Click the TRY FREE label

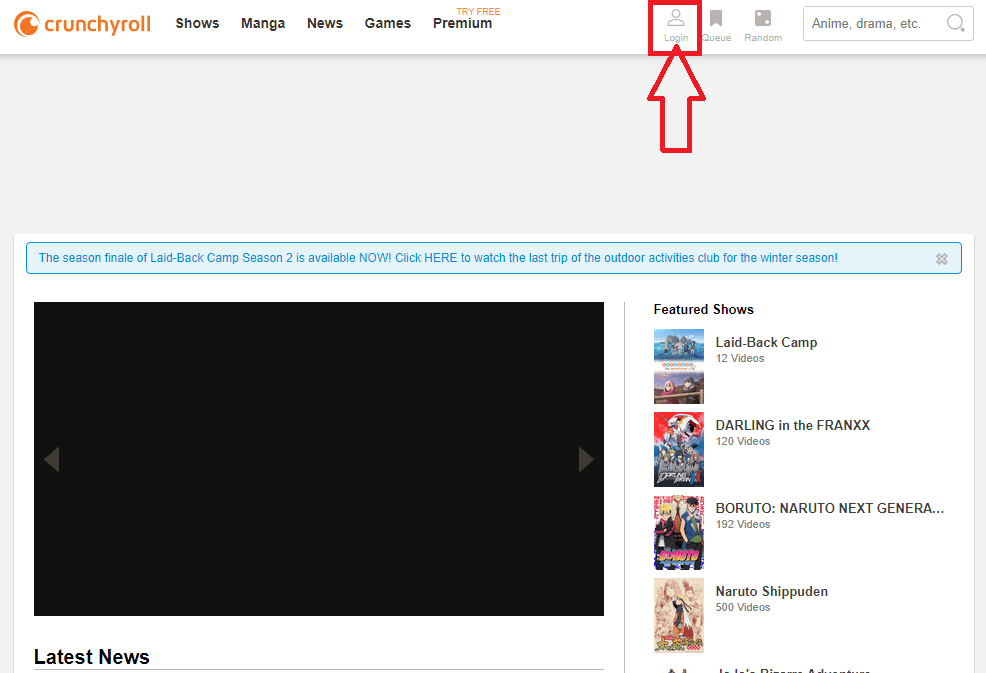point(479,11)
